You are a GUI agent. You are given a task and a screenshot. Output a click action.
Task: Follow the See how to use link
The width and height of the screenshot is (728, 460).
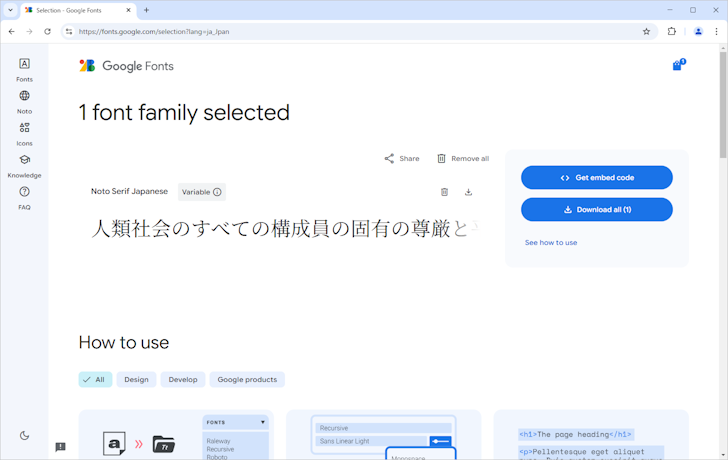pos(551,243)
